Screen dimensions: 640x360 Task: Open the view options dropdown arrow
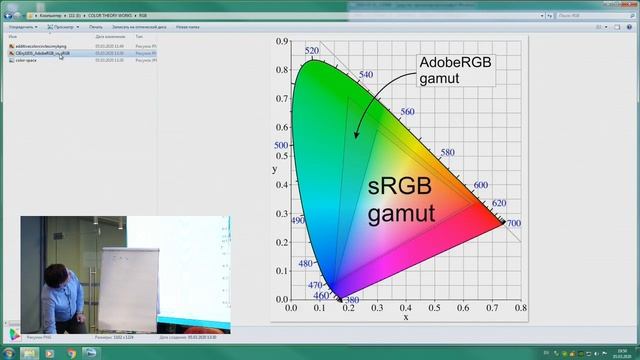click(606, 27)
